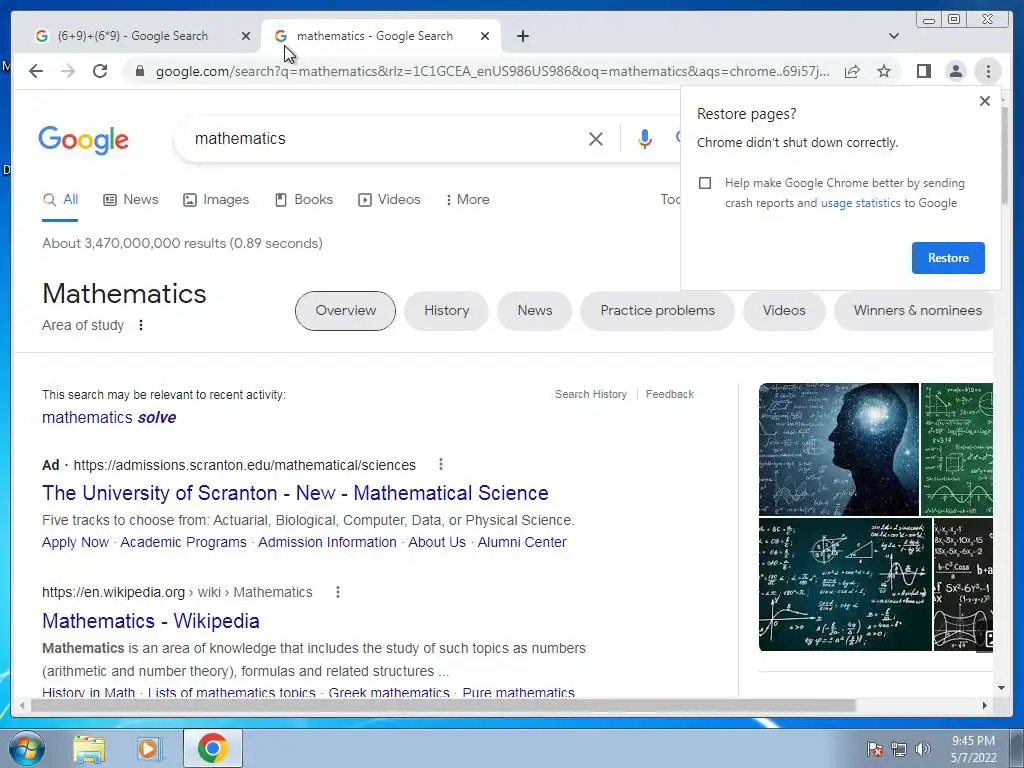Share this page icon in address bar
1024x768 pixels.
852,71
